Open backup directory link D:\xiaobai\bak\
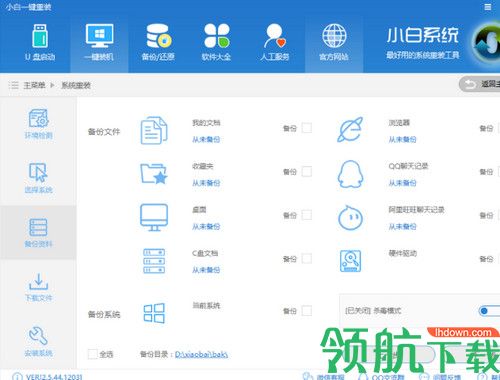The image size is (500, 380). click(x=201, y=354)
